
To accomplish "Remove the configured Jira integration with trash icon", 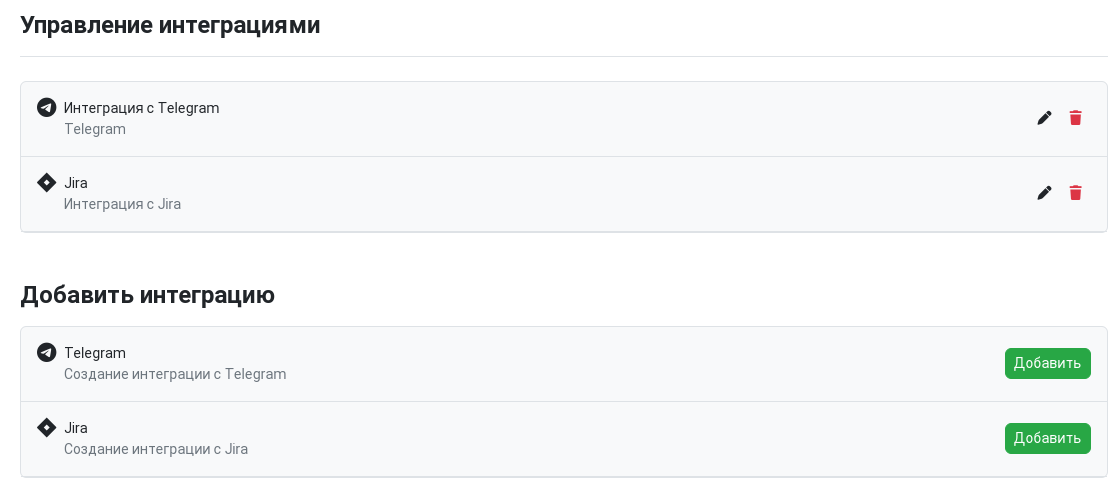I will pos(1075,193).
